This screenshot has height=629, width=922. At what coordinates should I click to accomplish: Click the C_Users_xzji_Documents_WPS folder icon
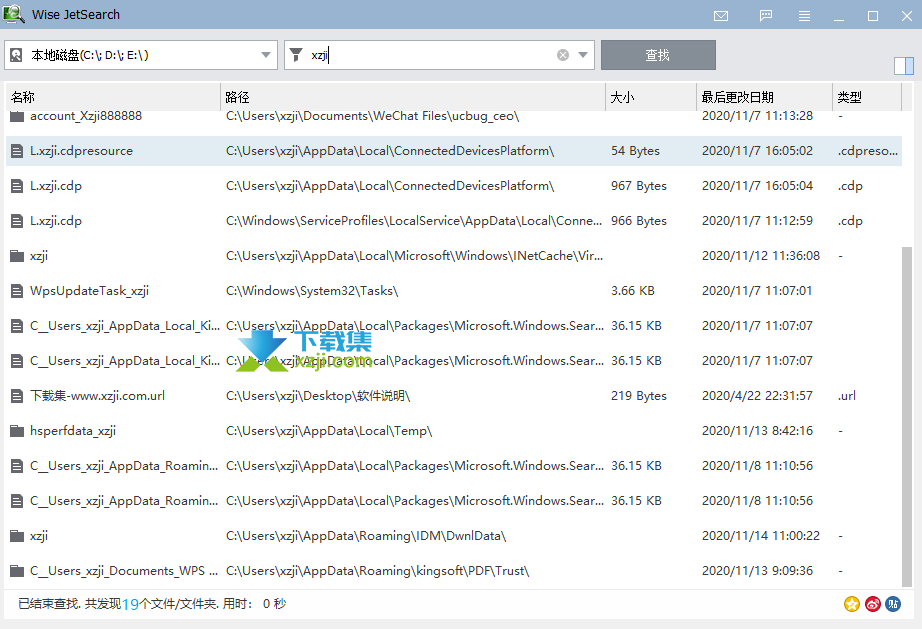pos(17,571)
